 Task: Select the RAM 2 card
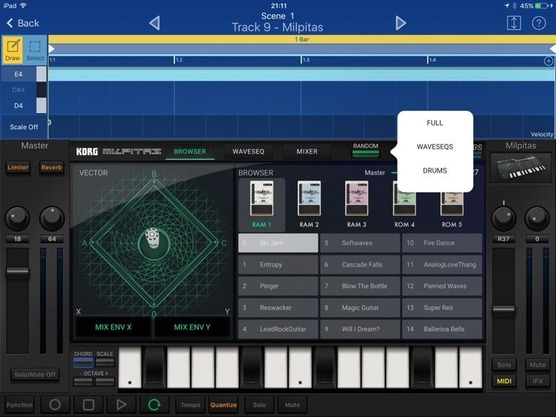pos(309,205)
